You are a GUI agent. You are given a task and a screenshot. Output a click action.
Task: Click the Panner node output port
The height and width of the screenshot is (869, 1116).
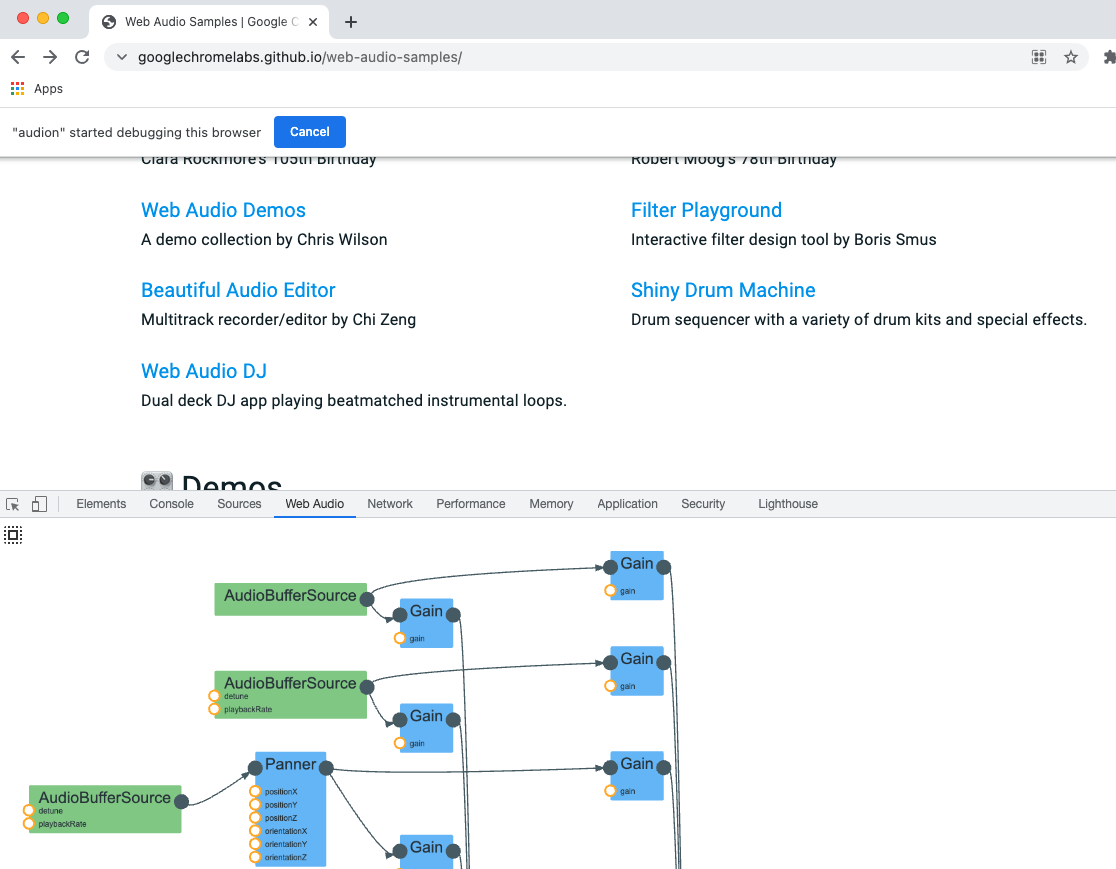pos(326,768)
